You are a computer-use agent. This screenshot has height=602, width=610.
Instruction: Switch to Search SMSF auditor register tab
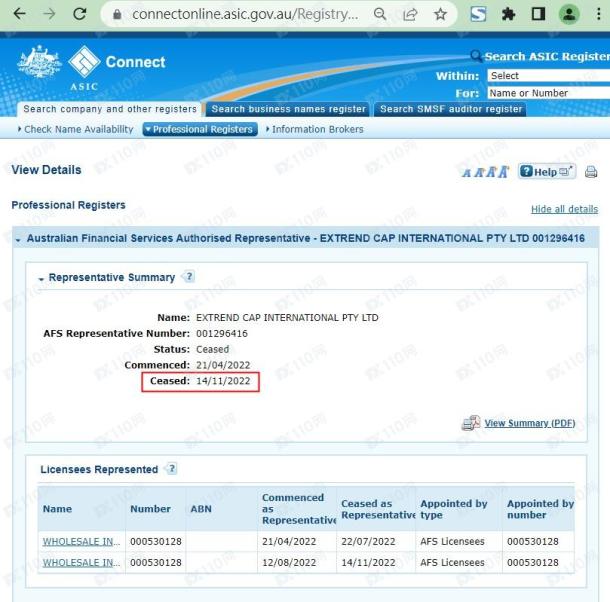coord(451,109)
